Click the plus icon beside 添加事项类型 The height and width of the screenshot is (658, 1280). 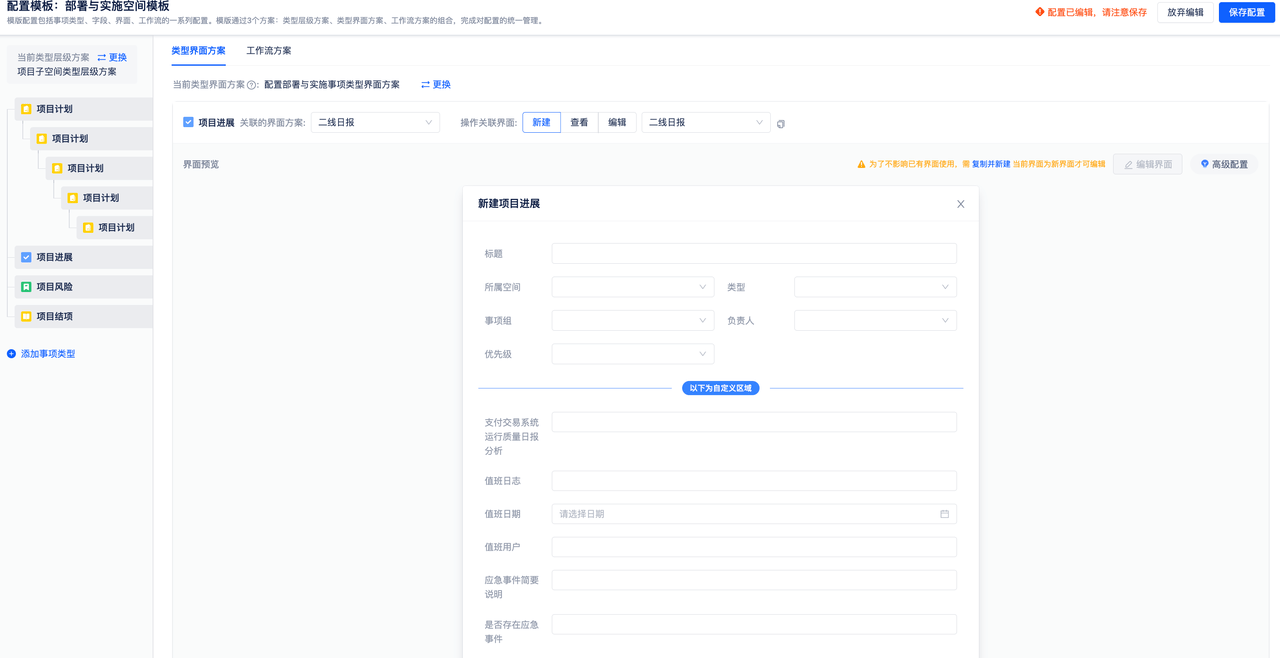(12, 354)
